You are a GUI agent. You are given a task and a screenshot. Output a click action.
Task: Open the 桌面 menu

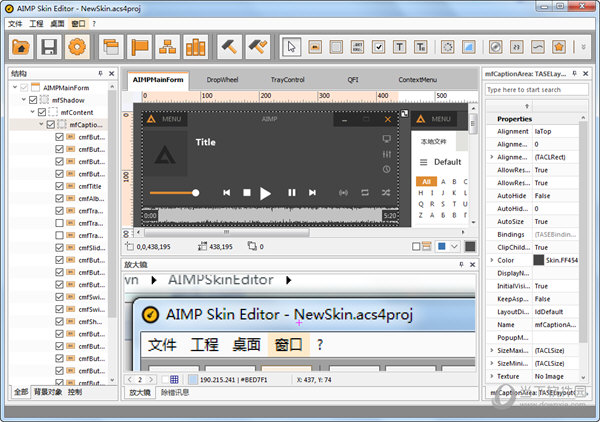[57, 24]
